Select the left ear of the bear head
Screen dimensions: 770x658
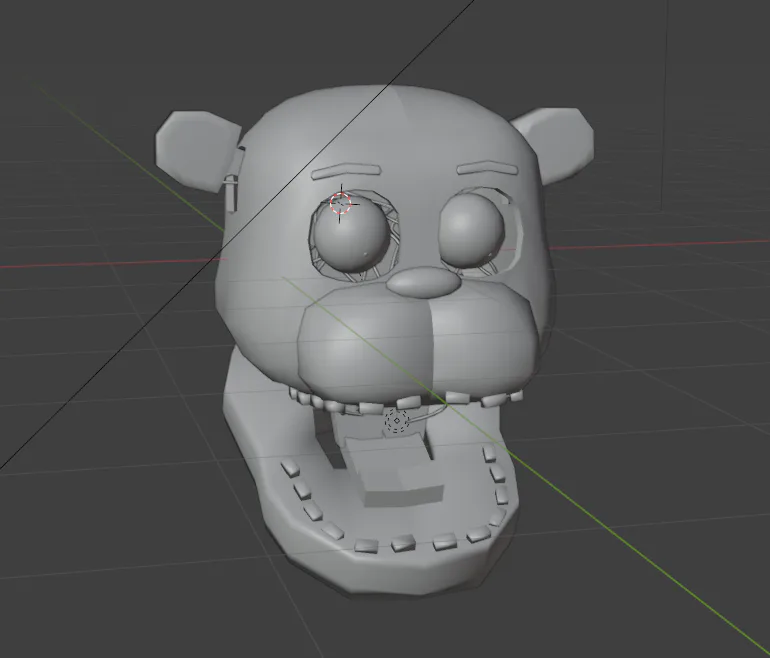(x=198, y=151)
